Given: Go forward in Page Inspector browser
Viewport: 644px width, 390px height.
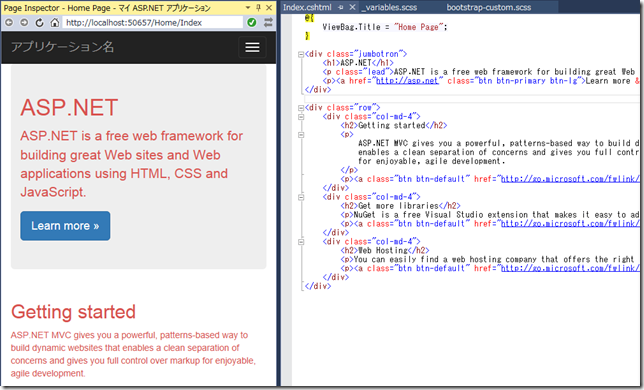Looking at the screenshot, I should coord(24,23).
